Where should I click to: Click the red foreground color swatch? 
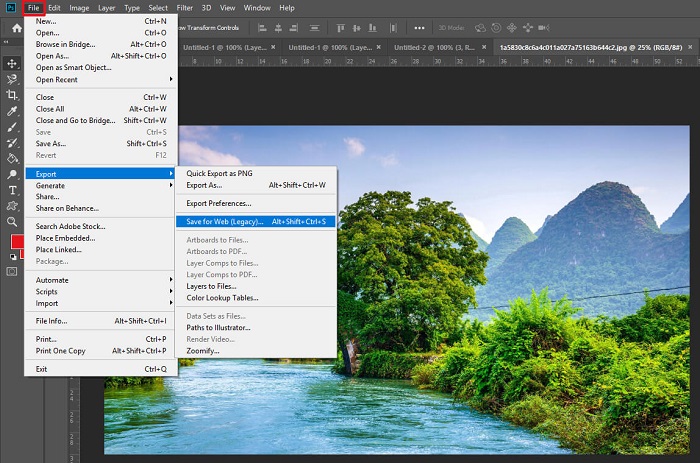click(x=17, y=243)
